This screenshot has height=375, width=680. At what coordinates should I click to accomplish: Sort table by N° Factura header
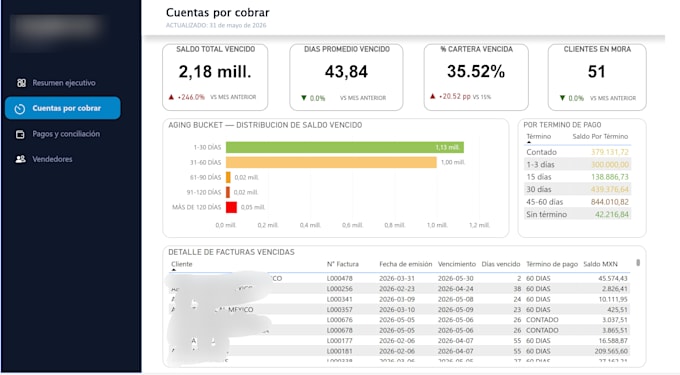coord(343,264)
